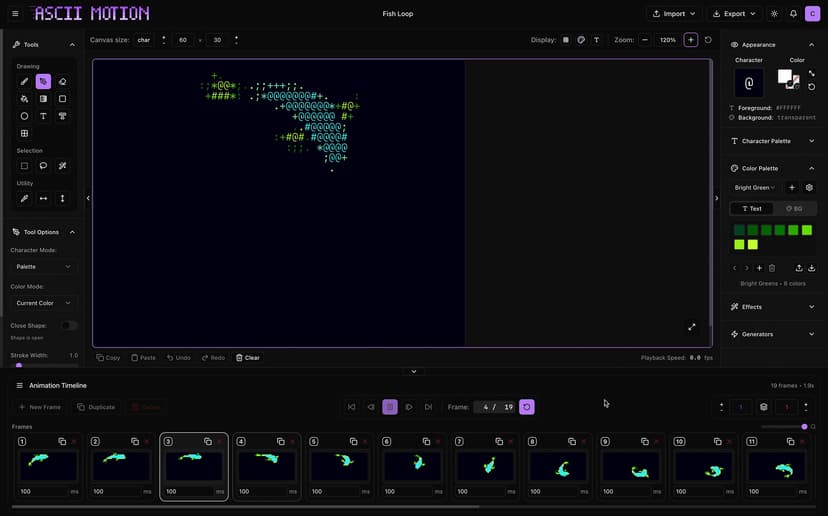The height and width of the screenshot is (516, 828).
Task: Select the Lasso selection tool
Action: (x=43, y=166)
